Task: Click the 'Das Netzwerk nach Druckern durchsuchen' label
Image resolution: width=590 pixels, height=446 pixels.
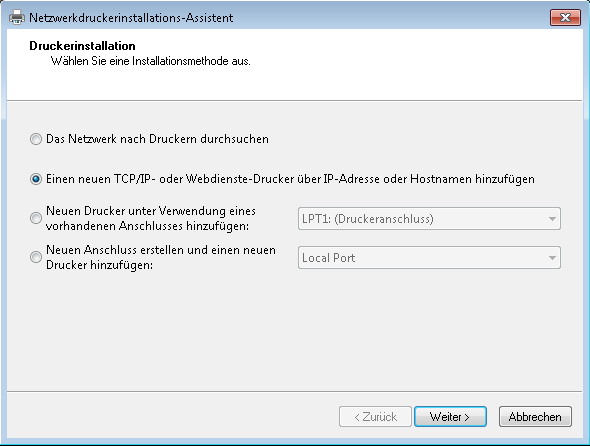Action: pos(157,139)
